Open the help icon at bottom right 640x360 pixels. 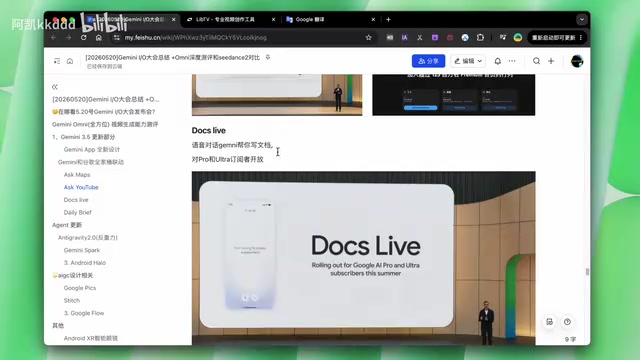point(567,322)
